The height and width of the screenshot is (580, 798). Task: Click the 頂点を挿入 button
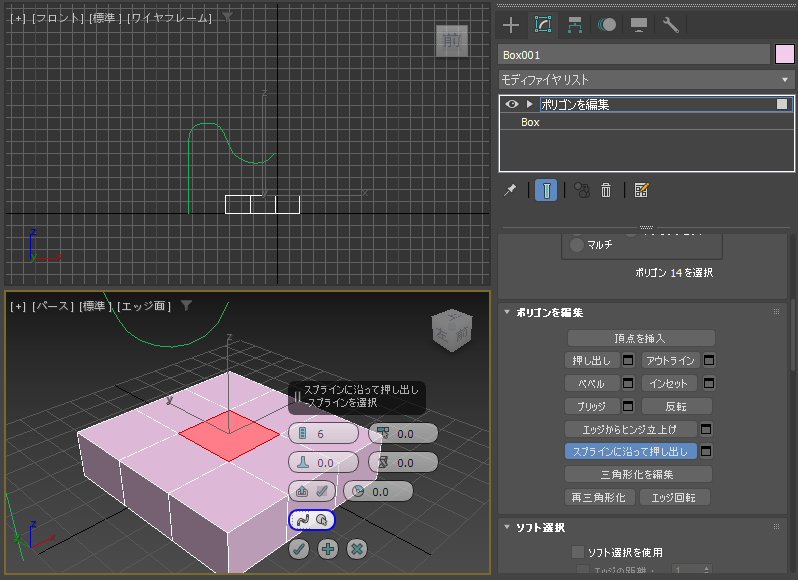tap(641, 338)
